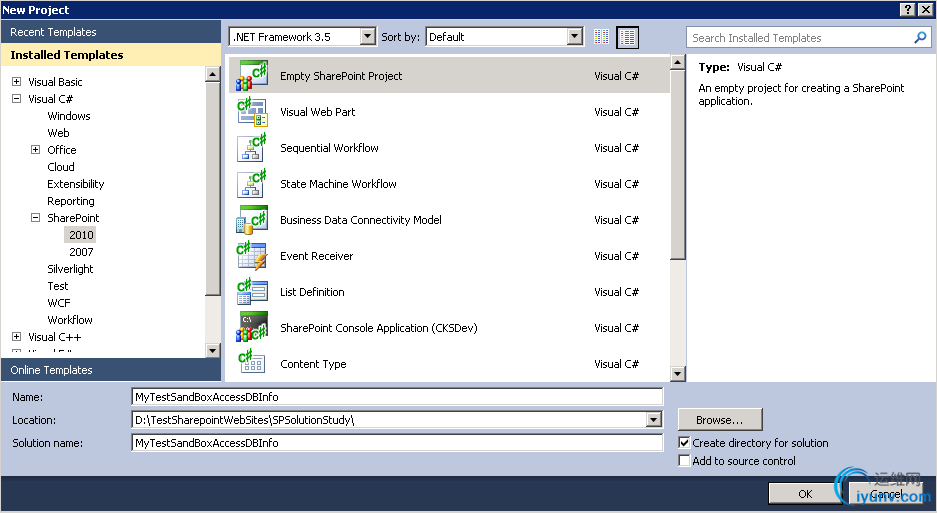Toggle Create directory for solution checkbox
937x513 pixels.
[684, 442]
